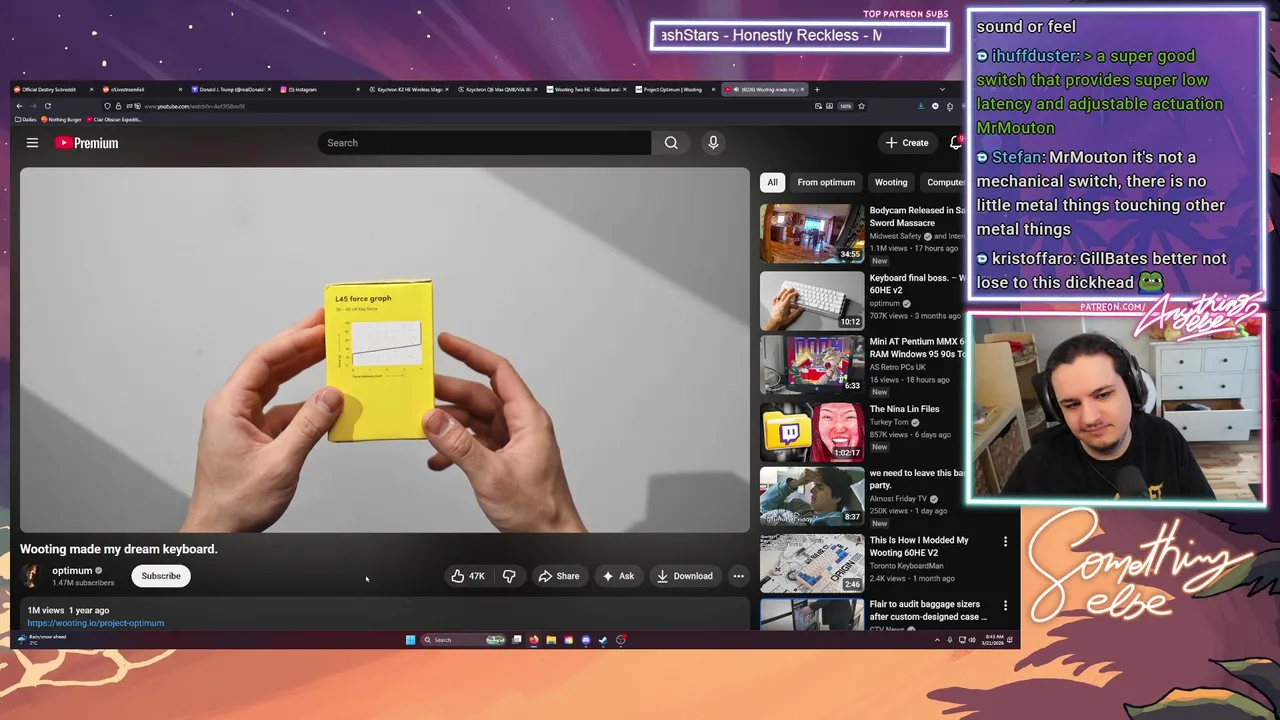Open optimum channel name link
Viewport: 1280px width, 720px height.
pyautogui.click(x=72, y=570)
